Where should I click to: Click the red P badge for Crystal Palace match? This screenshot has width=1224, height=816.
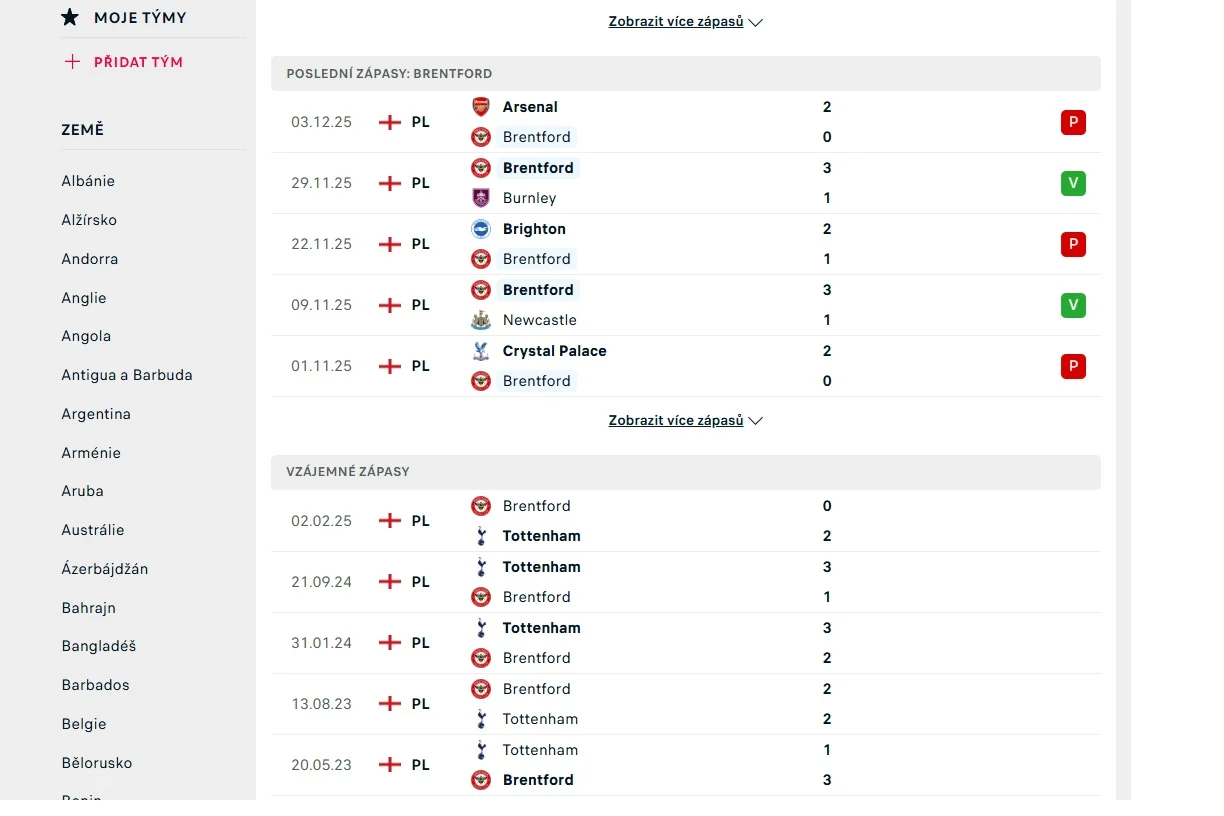(1073, 366)
